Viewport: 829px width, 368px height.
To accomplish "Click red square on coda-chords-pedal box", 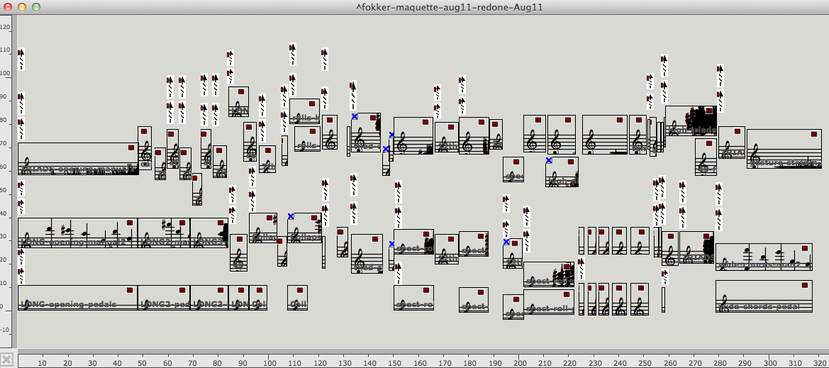I will coord(805,285).
